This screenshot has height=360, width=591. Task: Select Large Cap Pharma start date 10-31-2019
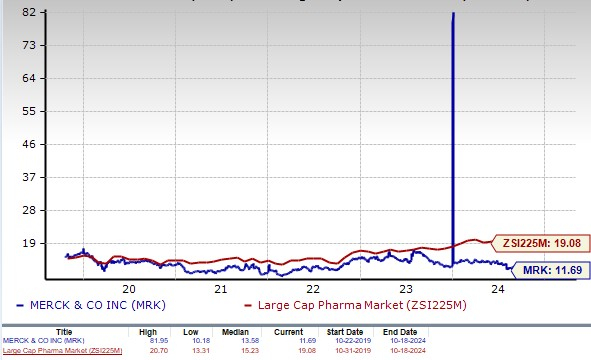(x=353, y=351)
